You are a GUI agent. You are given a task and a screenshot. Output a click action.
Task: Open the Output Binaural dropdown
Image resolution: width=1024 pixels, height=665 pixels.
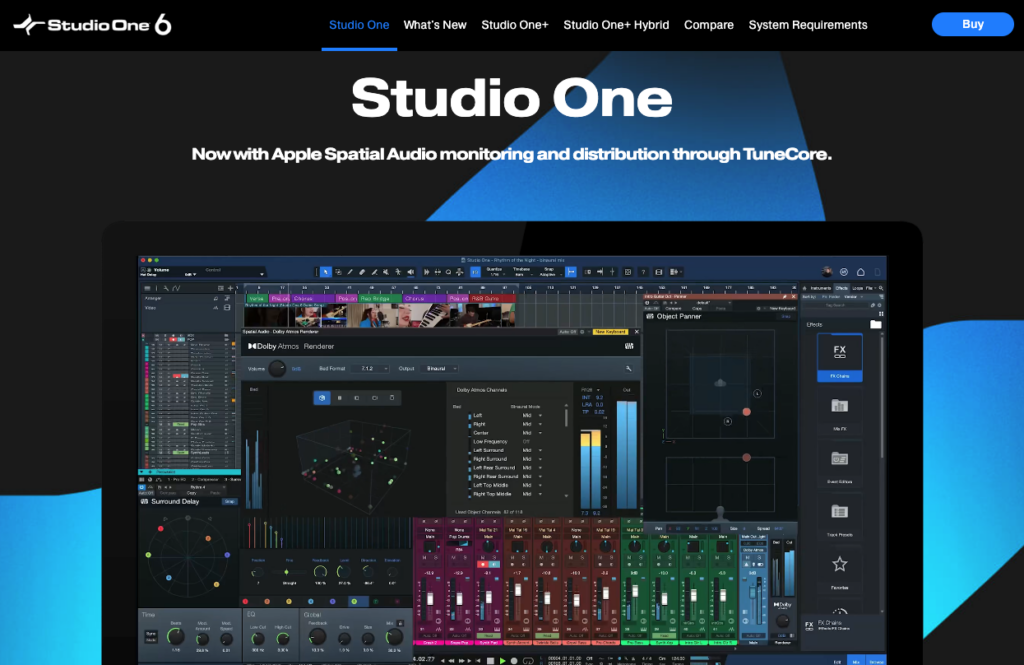(441, 369)
